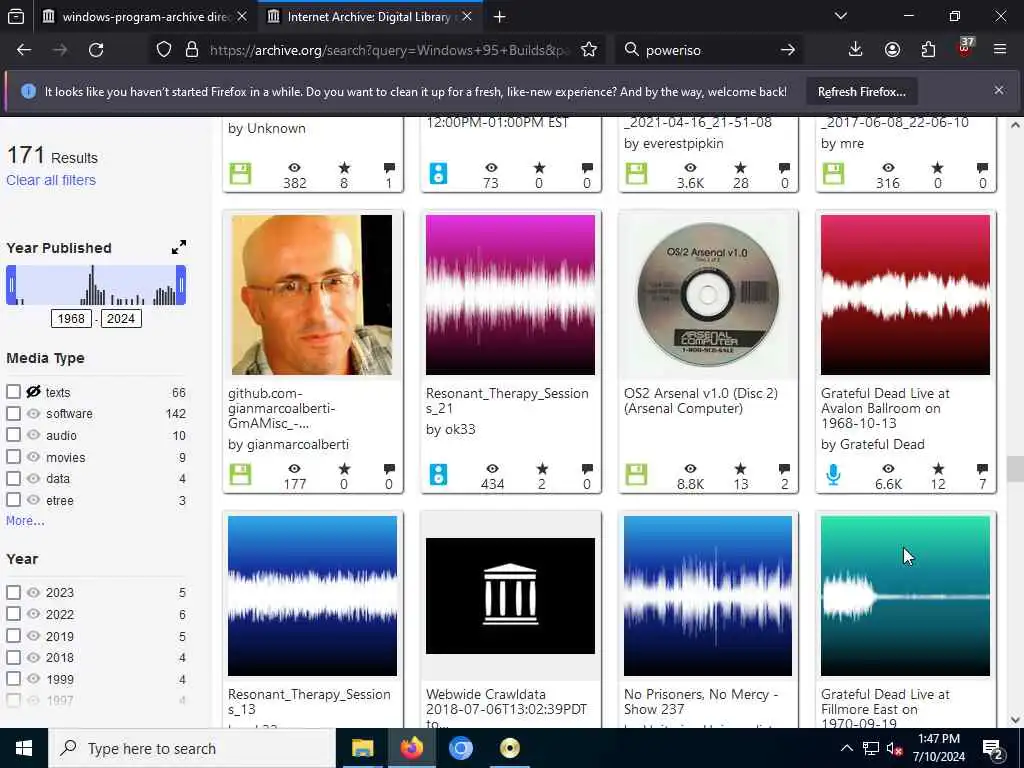Click the archive.org address bar
1024x768 pixels.
click(389, 50)
